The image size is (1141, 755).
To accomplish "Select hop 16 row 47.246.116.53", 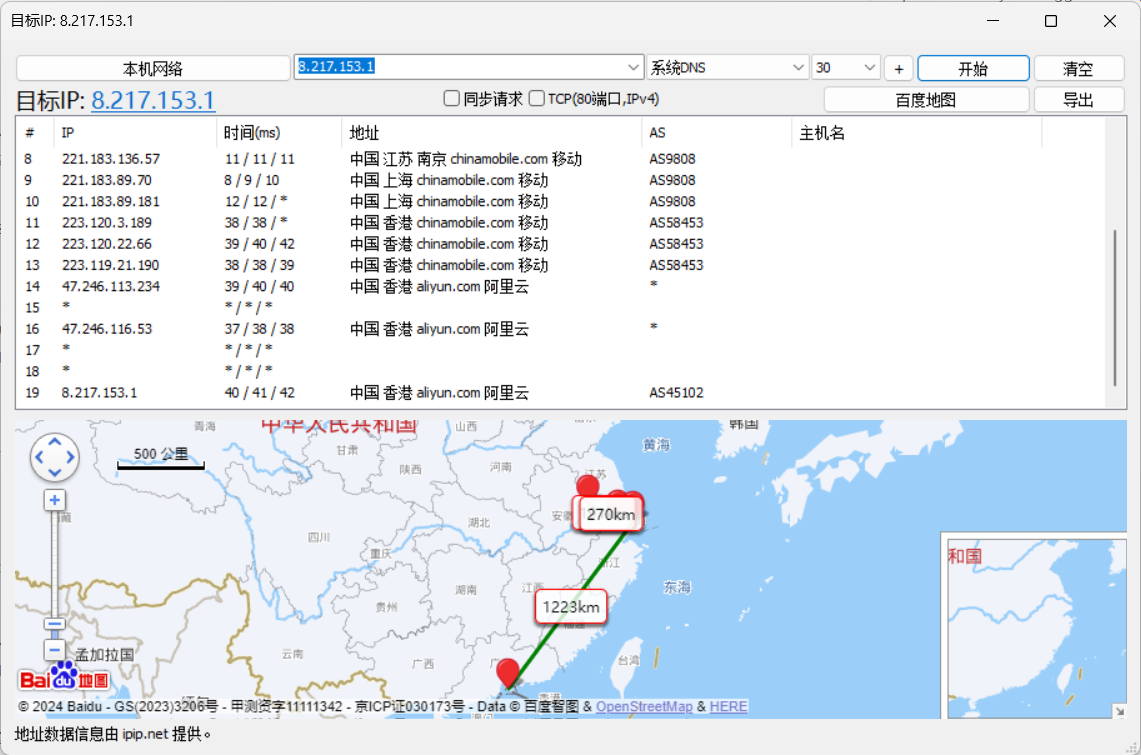I will 560,329.
